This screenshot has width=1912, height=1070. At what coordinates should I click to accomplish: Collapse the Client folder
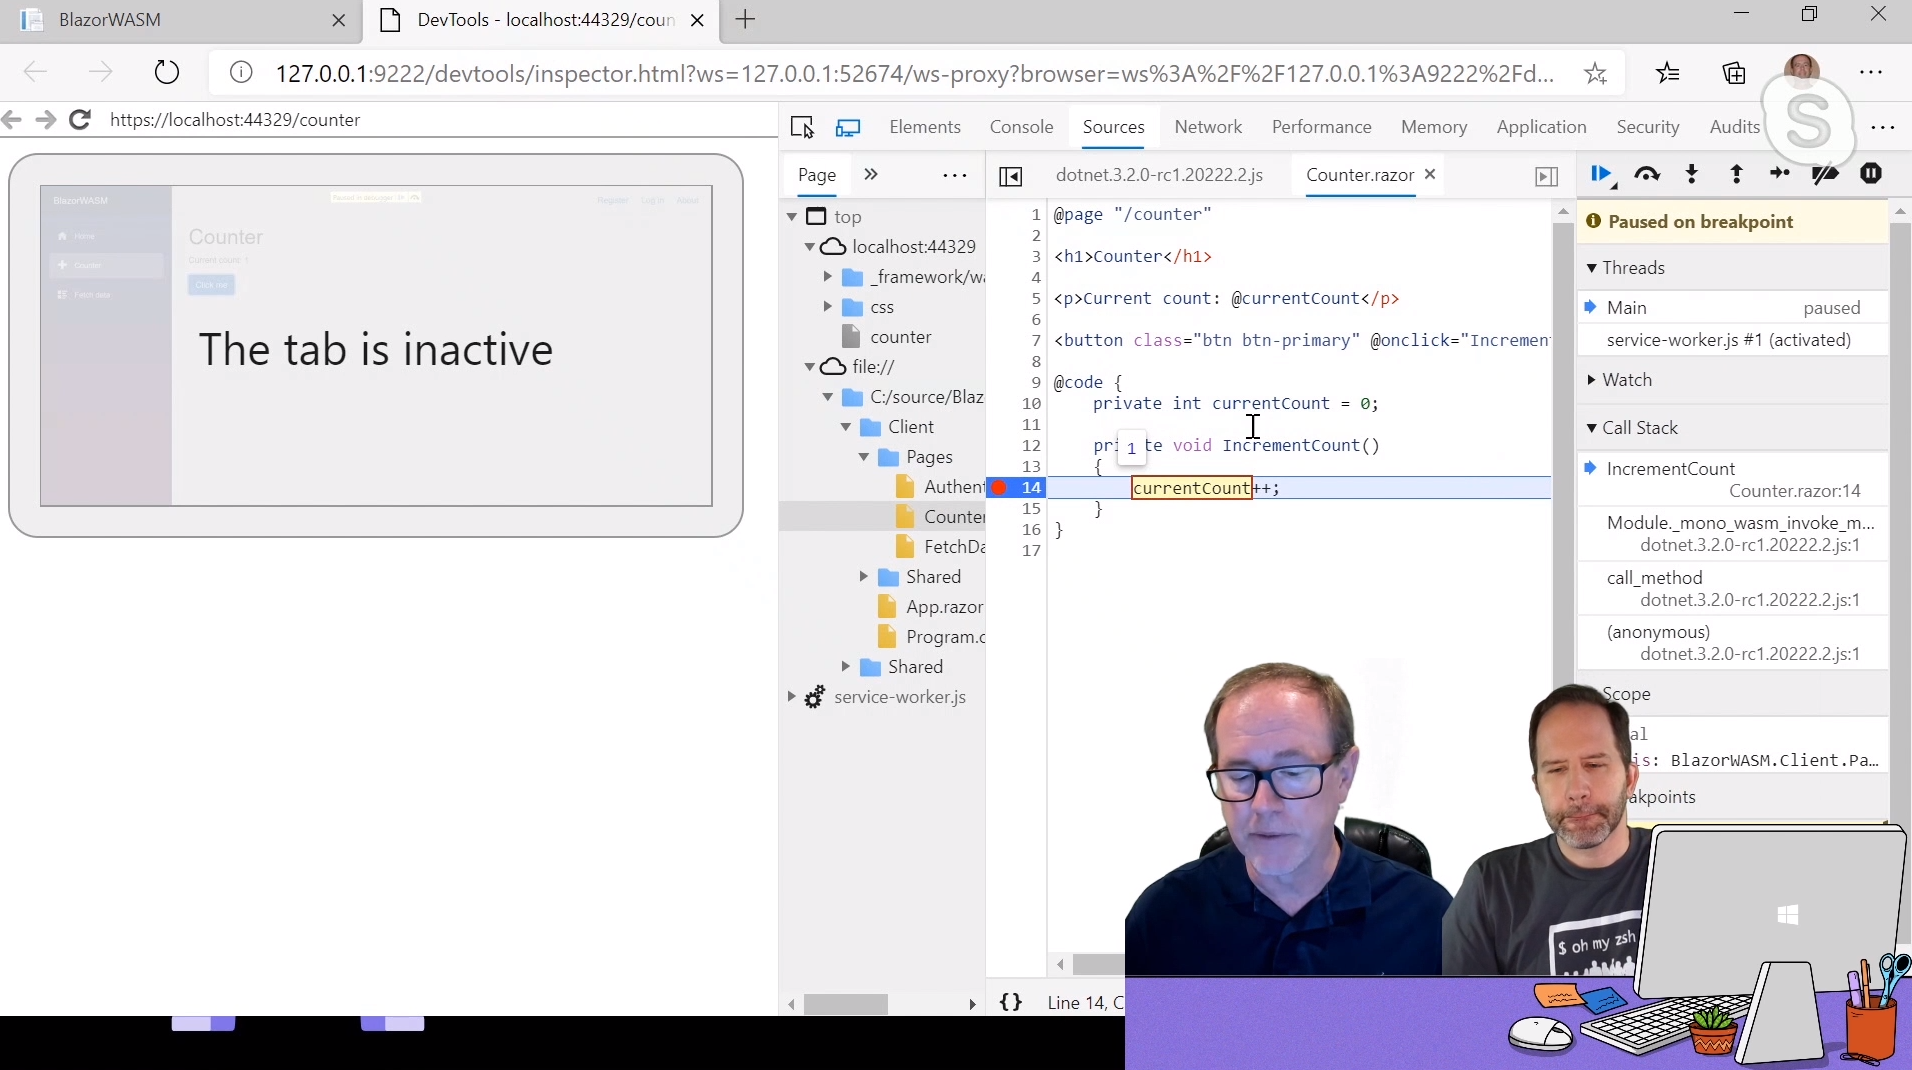(846, 427)
